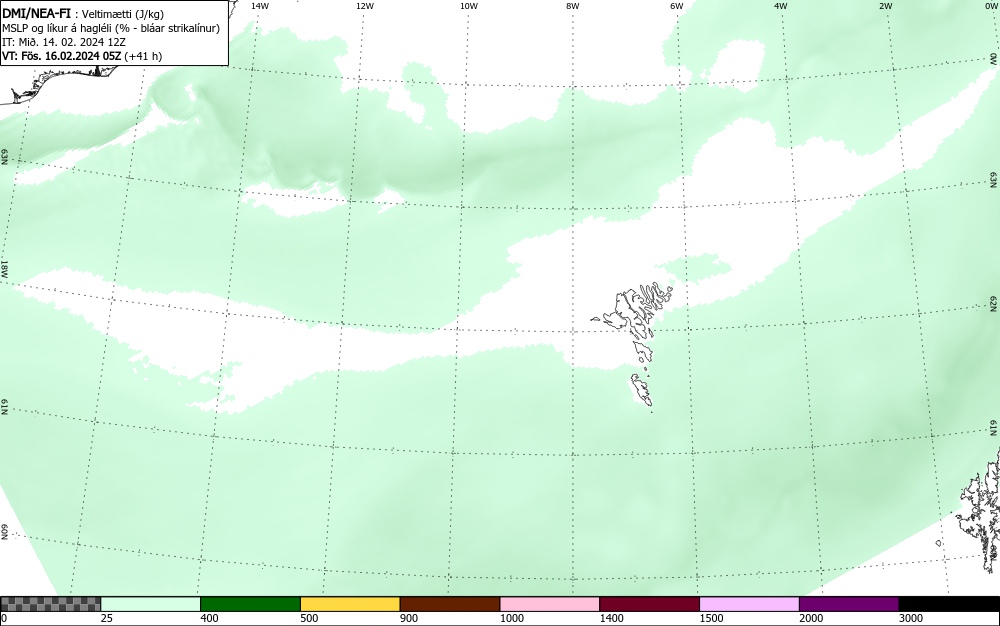
Task: Click the '2000' legend value
Action: click(811, 618)
